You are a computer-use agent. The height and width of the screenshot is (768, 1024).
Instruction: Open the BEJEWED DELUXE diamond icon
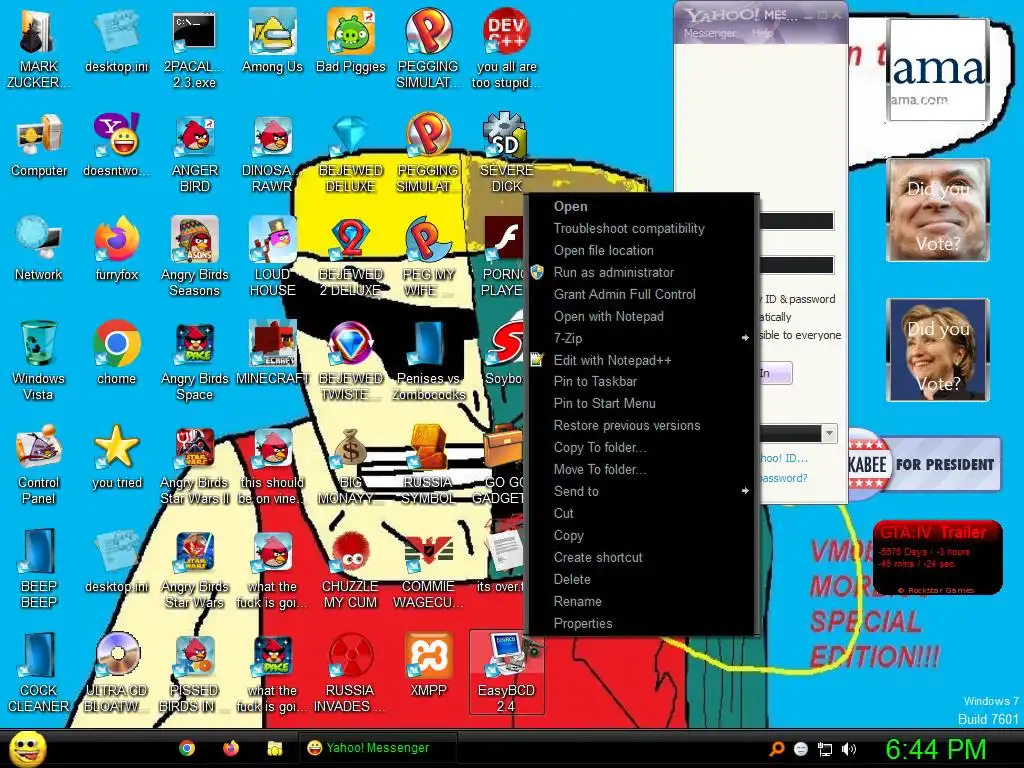351,153
